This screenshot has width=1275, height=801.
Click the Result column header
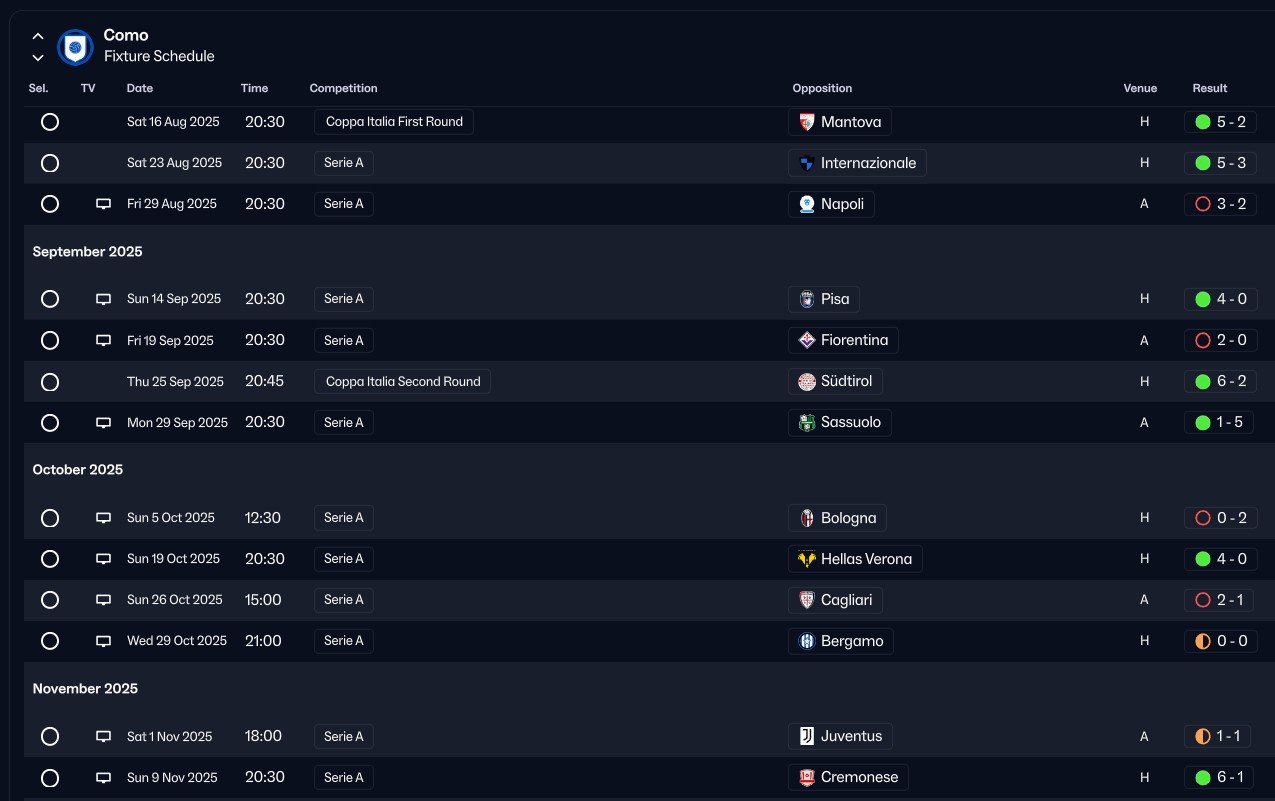click(1209, 88)
